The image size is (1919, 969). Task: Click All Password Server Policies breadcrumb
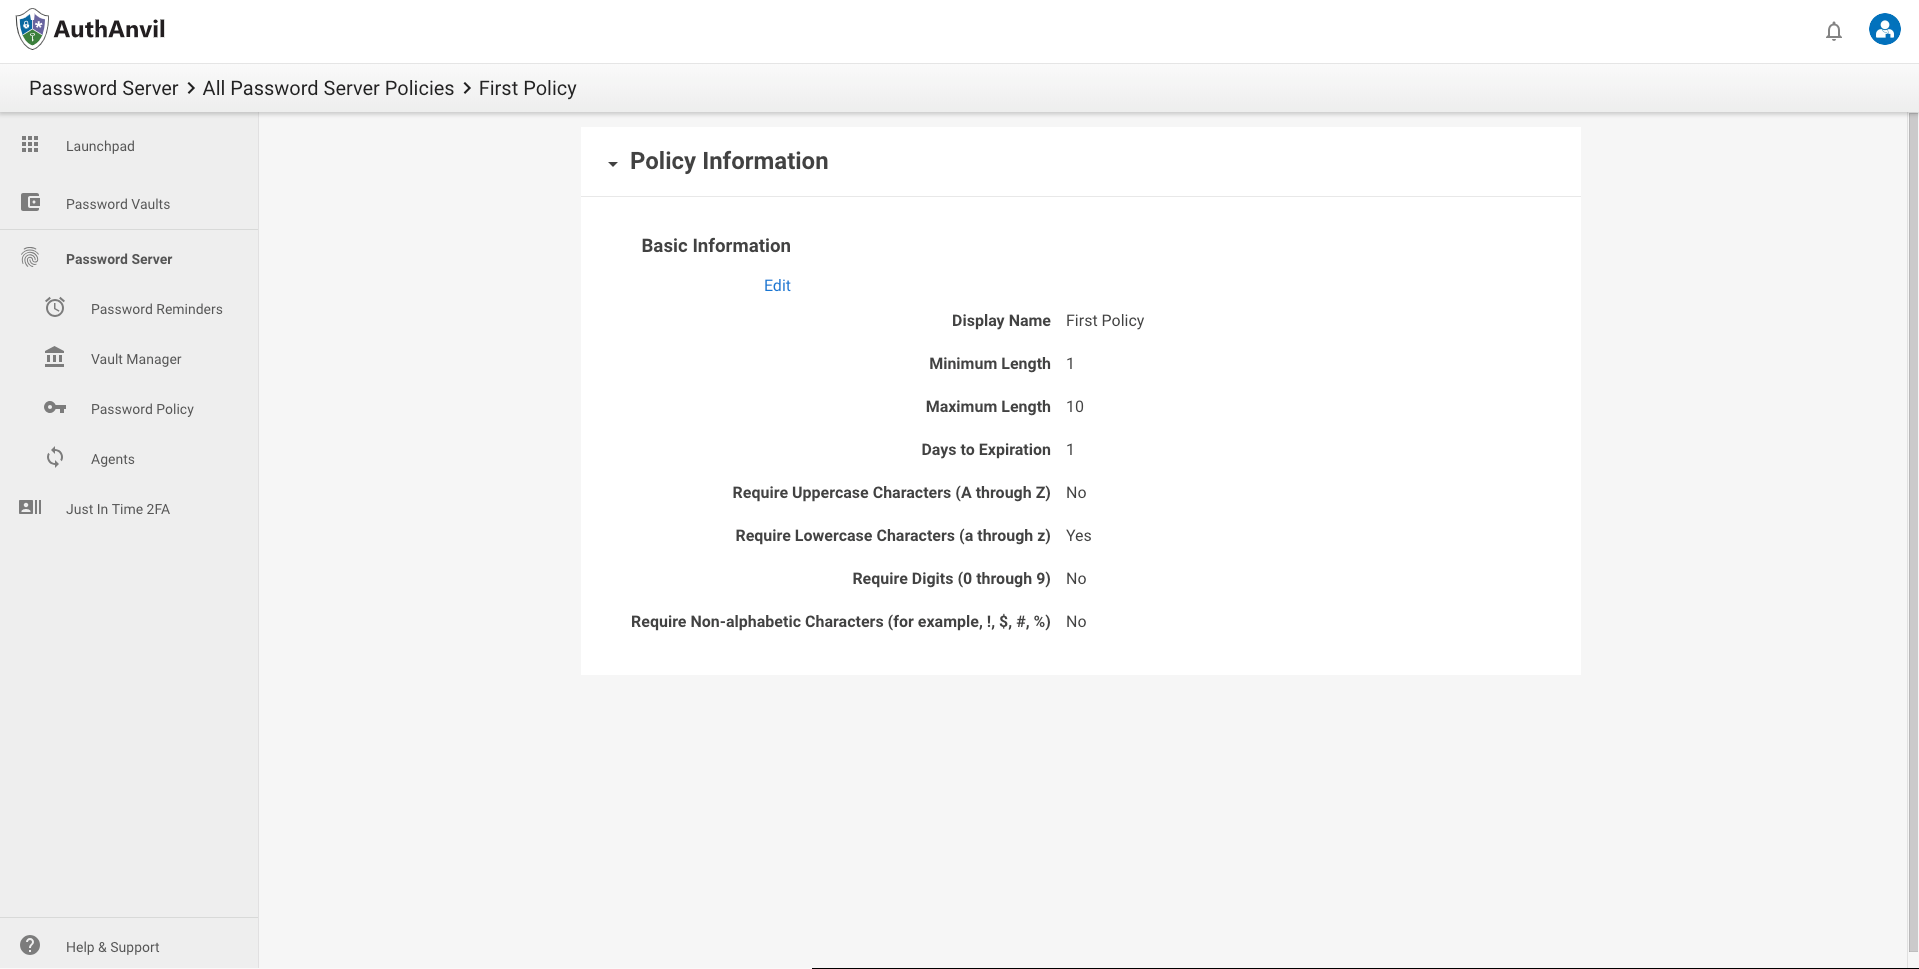click(328, 88)
